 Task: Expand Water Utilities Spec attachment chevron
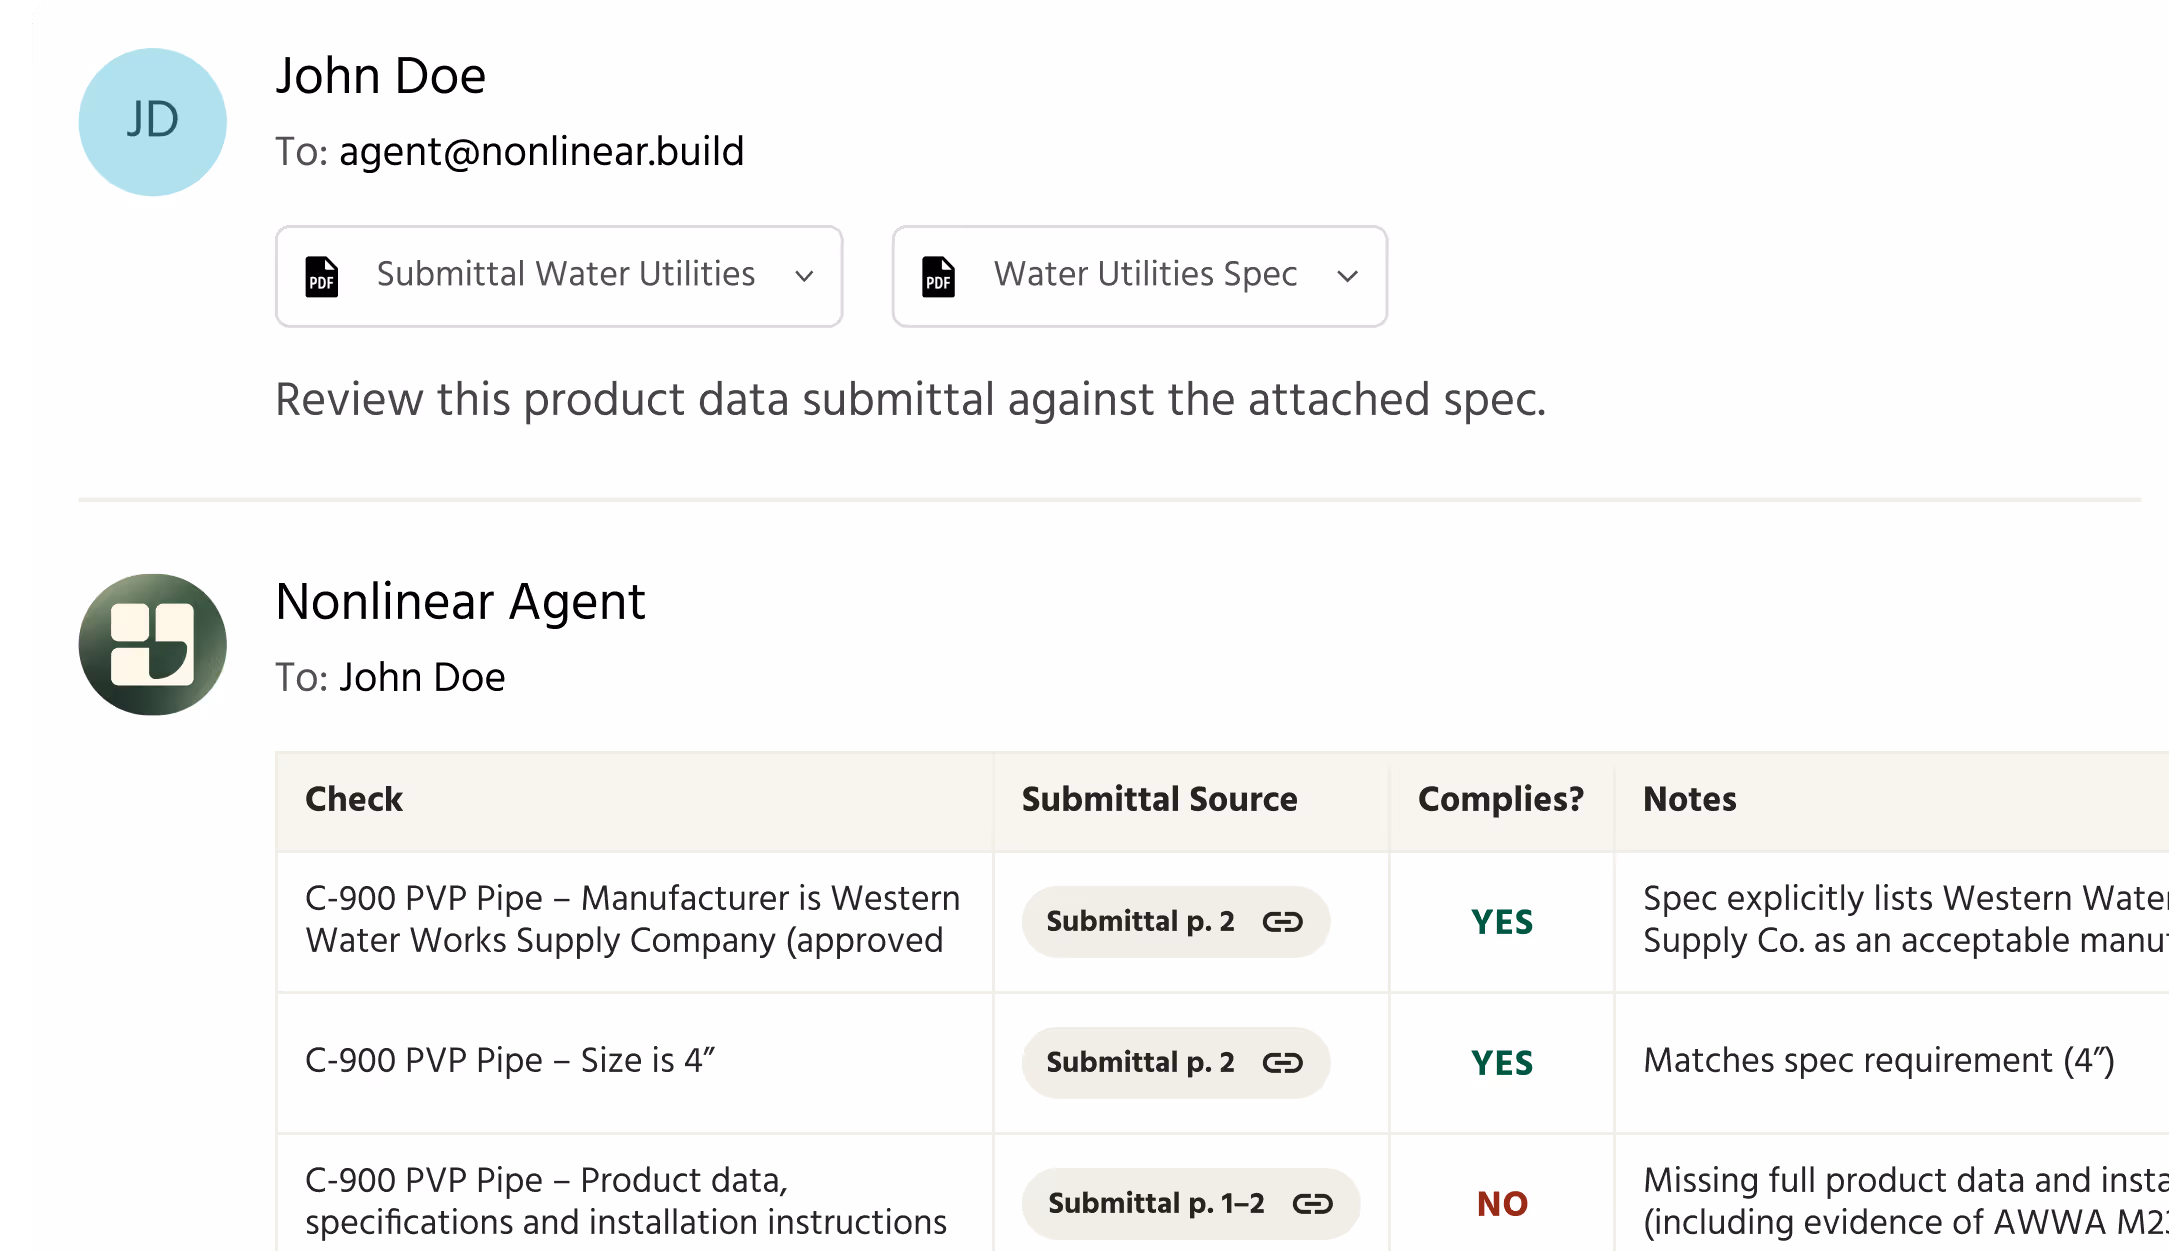[x=1347, y=277]
